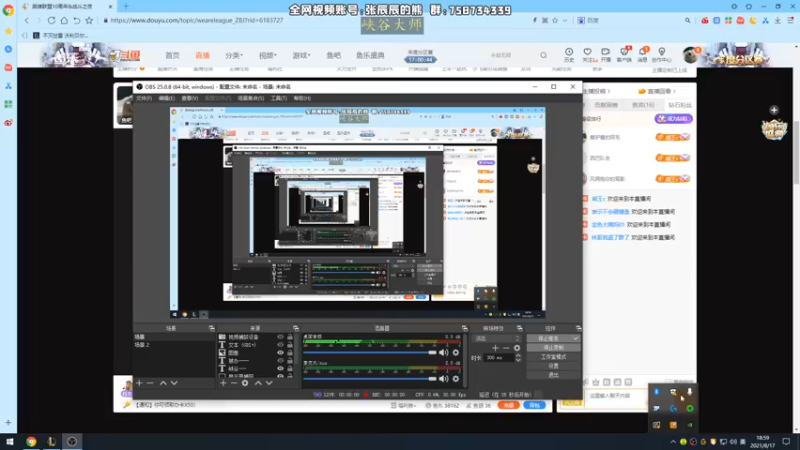Toggle visibility of fifth source row
Viewport: 800px width, 450px height.
pyautogui.click(x=280, y=368)
